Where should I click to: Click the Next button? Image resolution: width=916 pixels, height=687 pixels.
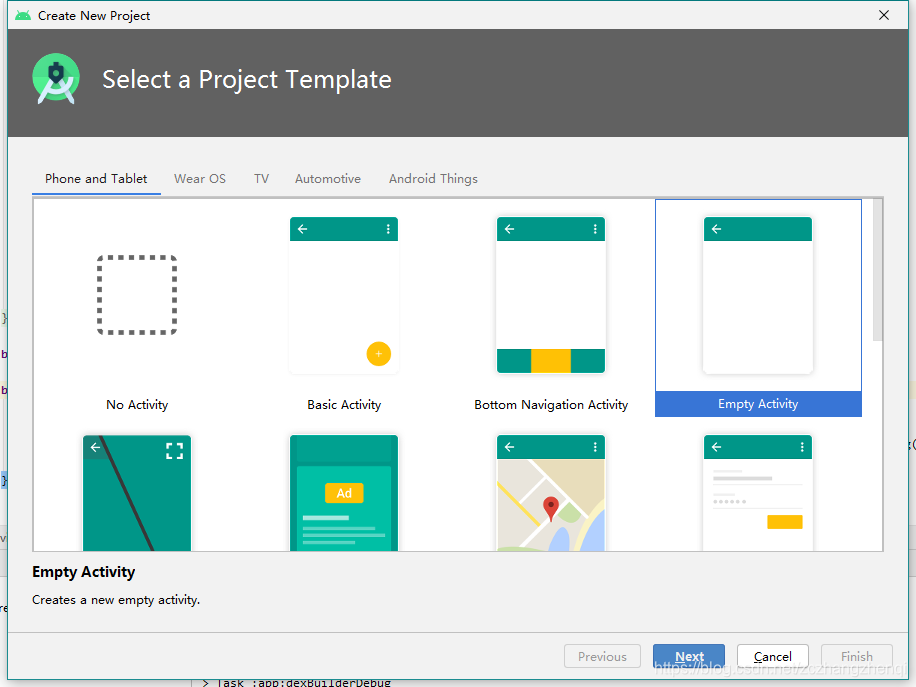tap(689, 657)
